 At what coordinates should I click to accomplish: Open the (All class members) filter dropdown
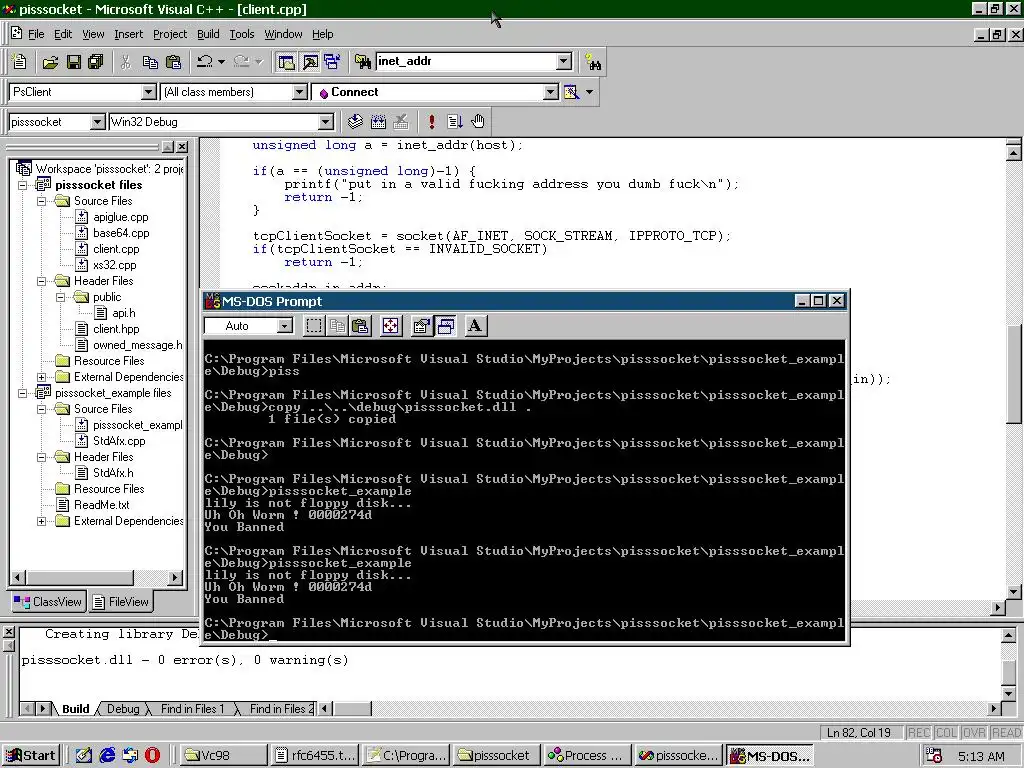(x=300, y=92)
